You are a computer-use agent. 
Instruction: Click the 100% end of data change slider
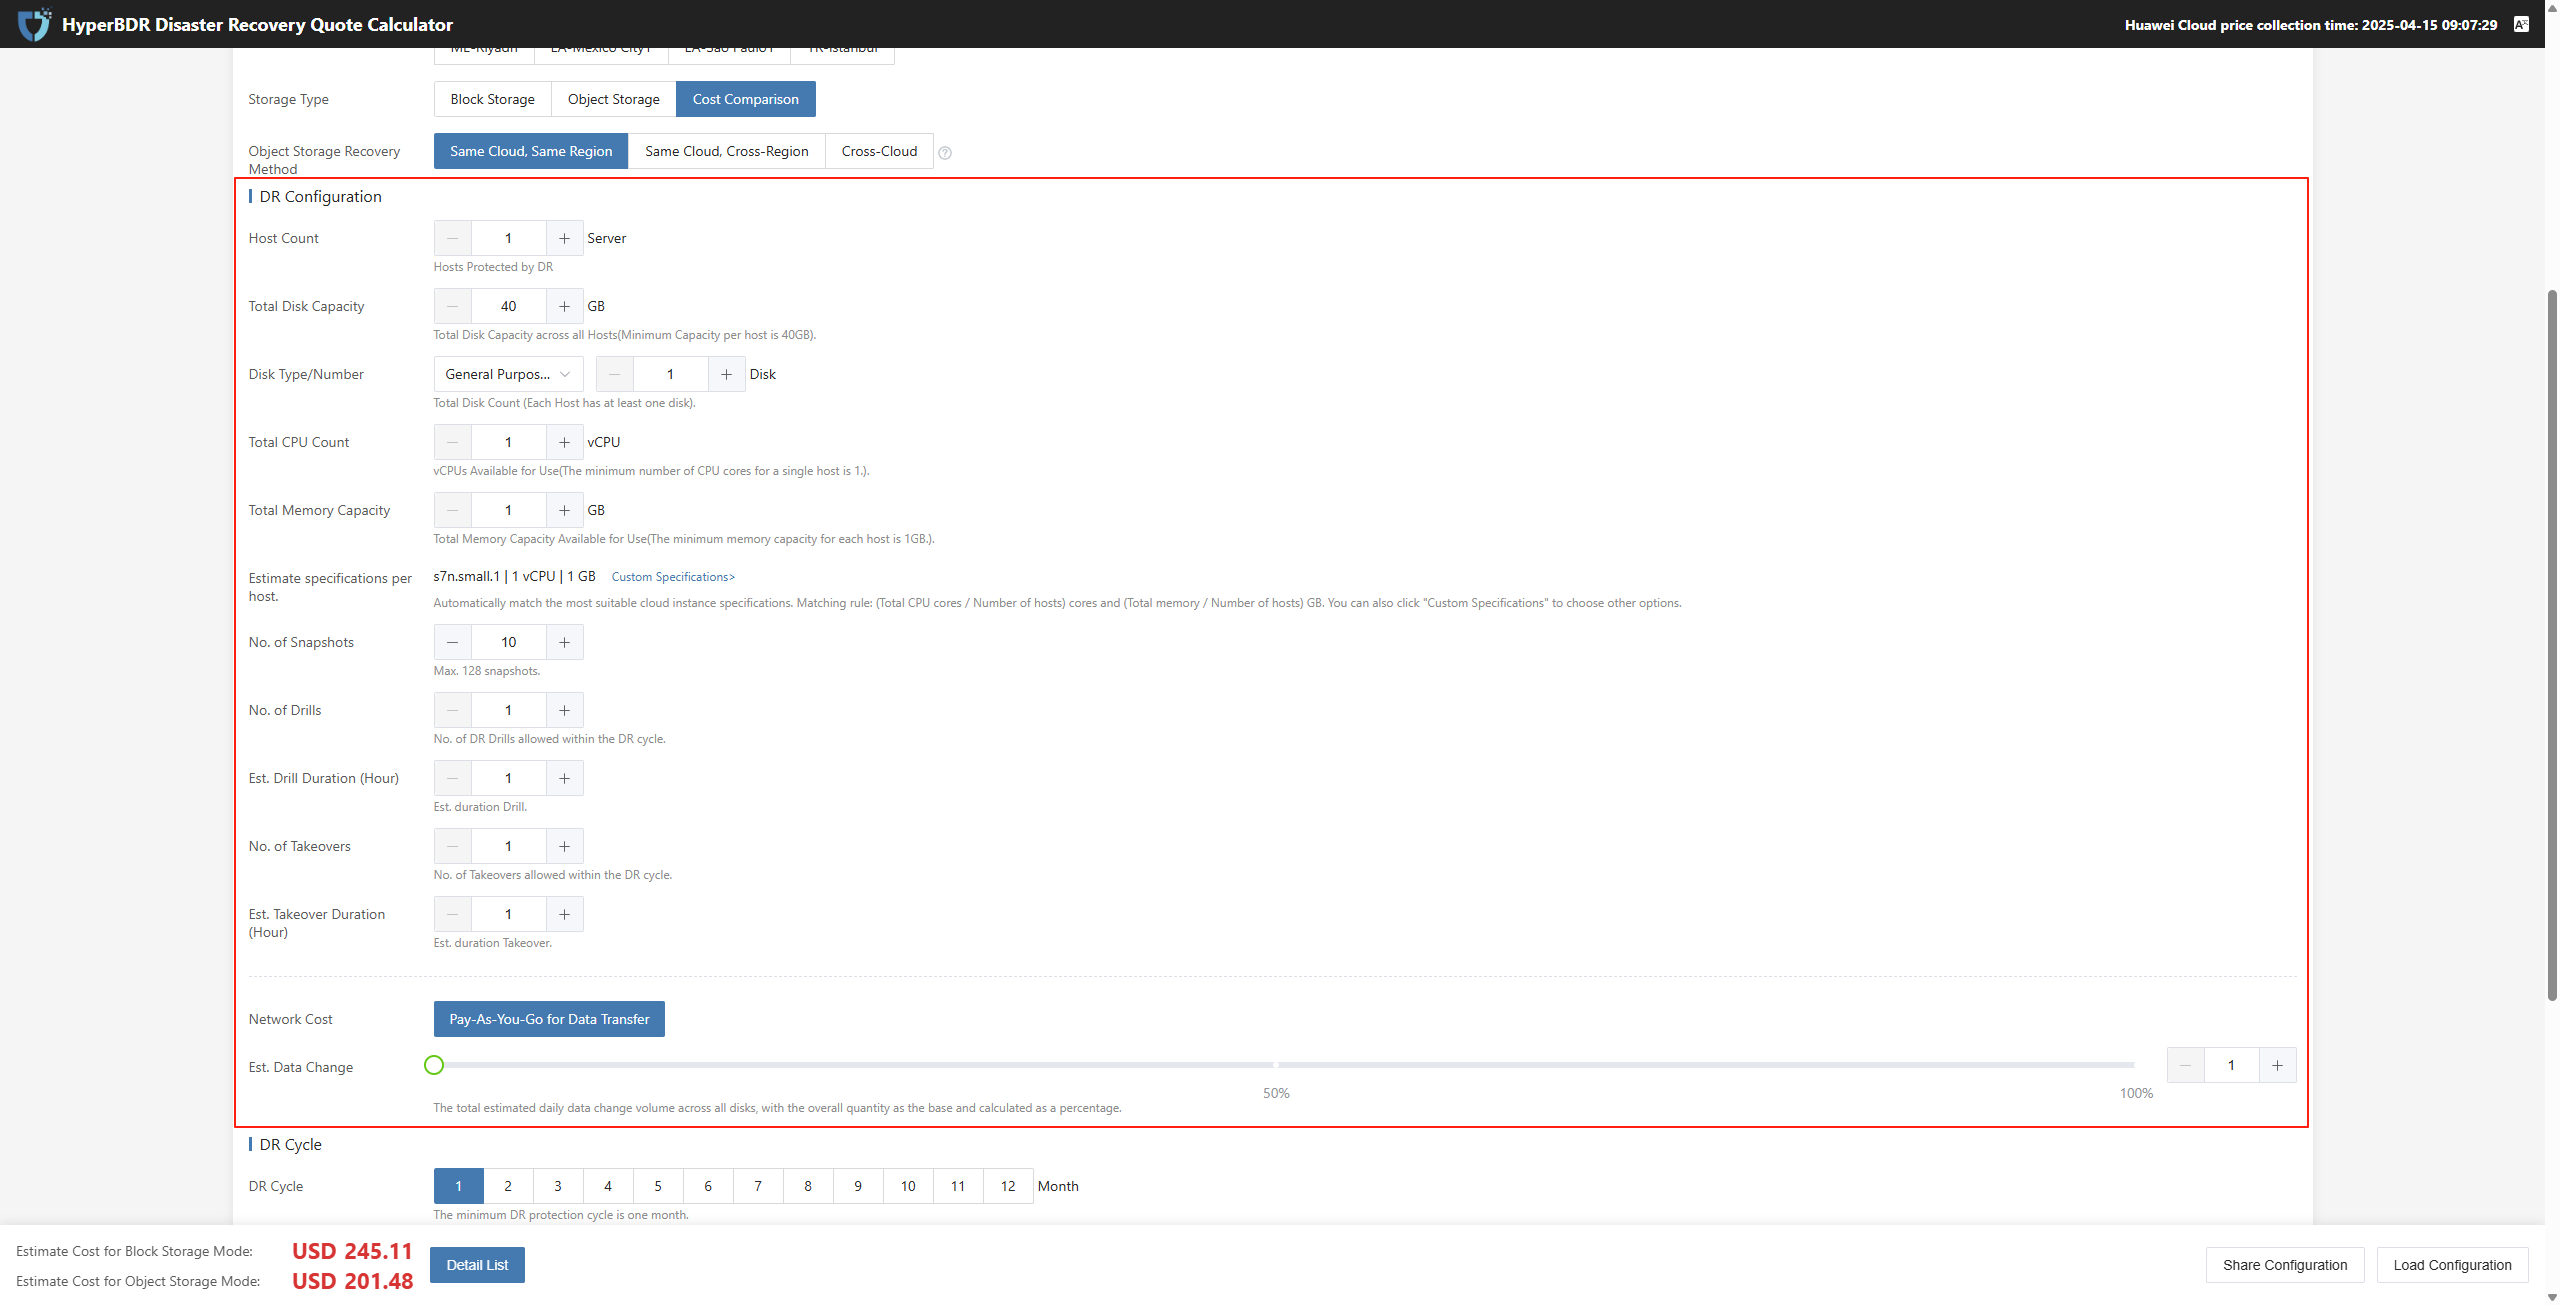tap(2134, 1065)
